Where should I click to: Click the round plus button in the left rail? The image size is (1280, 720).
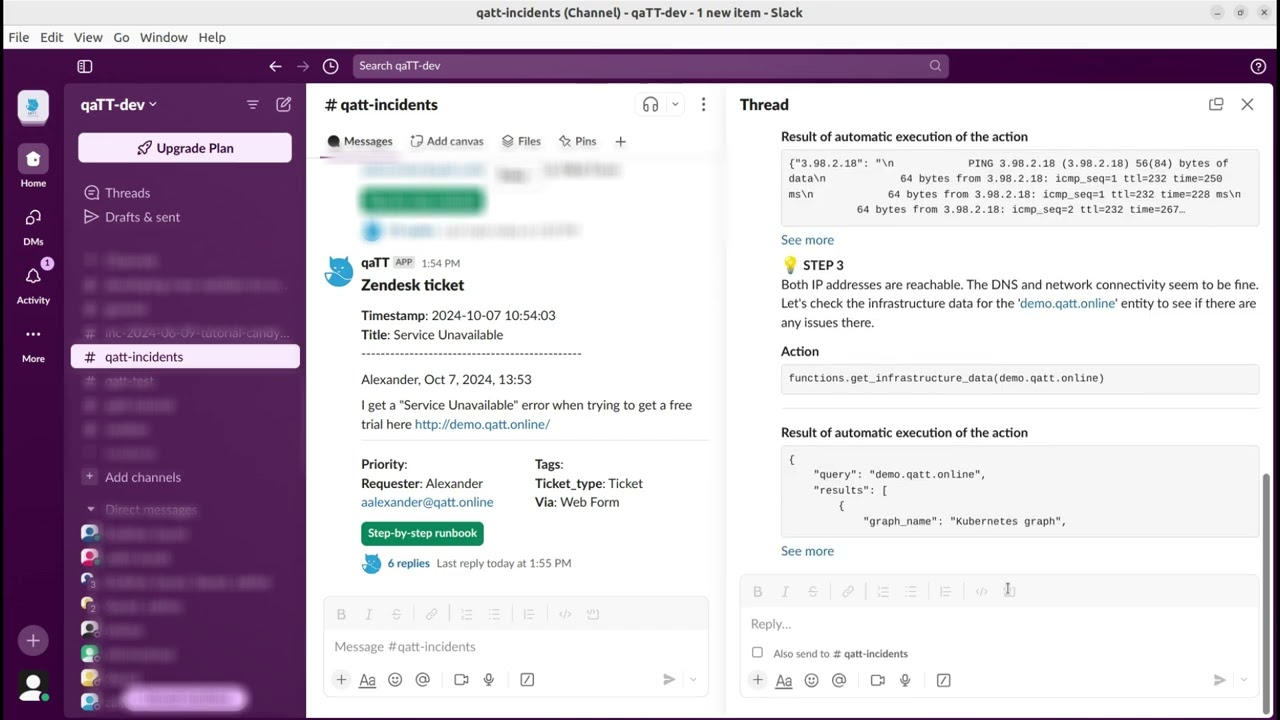(x=33, y=640)
